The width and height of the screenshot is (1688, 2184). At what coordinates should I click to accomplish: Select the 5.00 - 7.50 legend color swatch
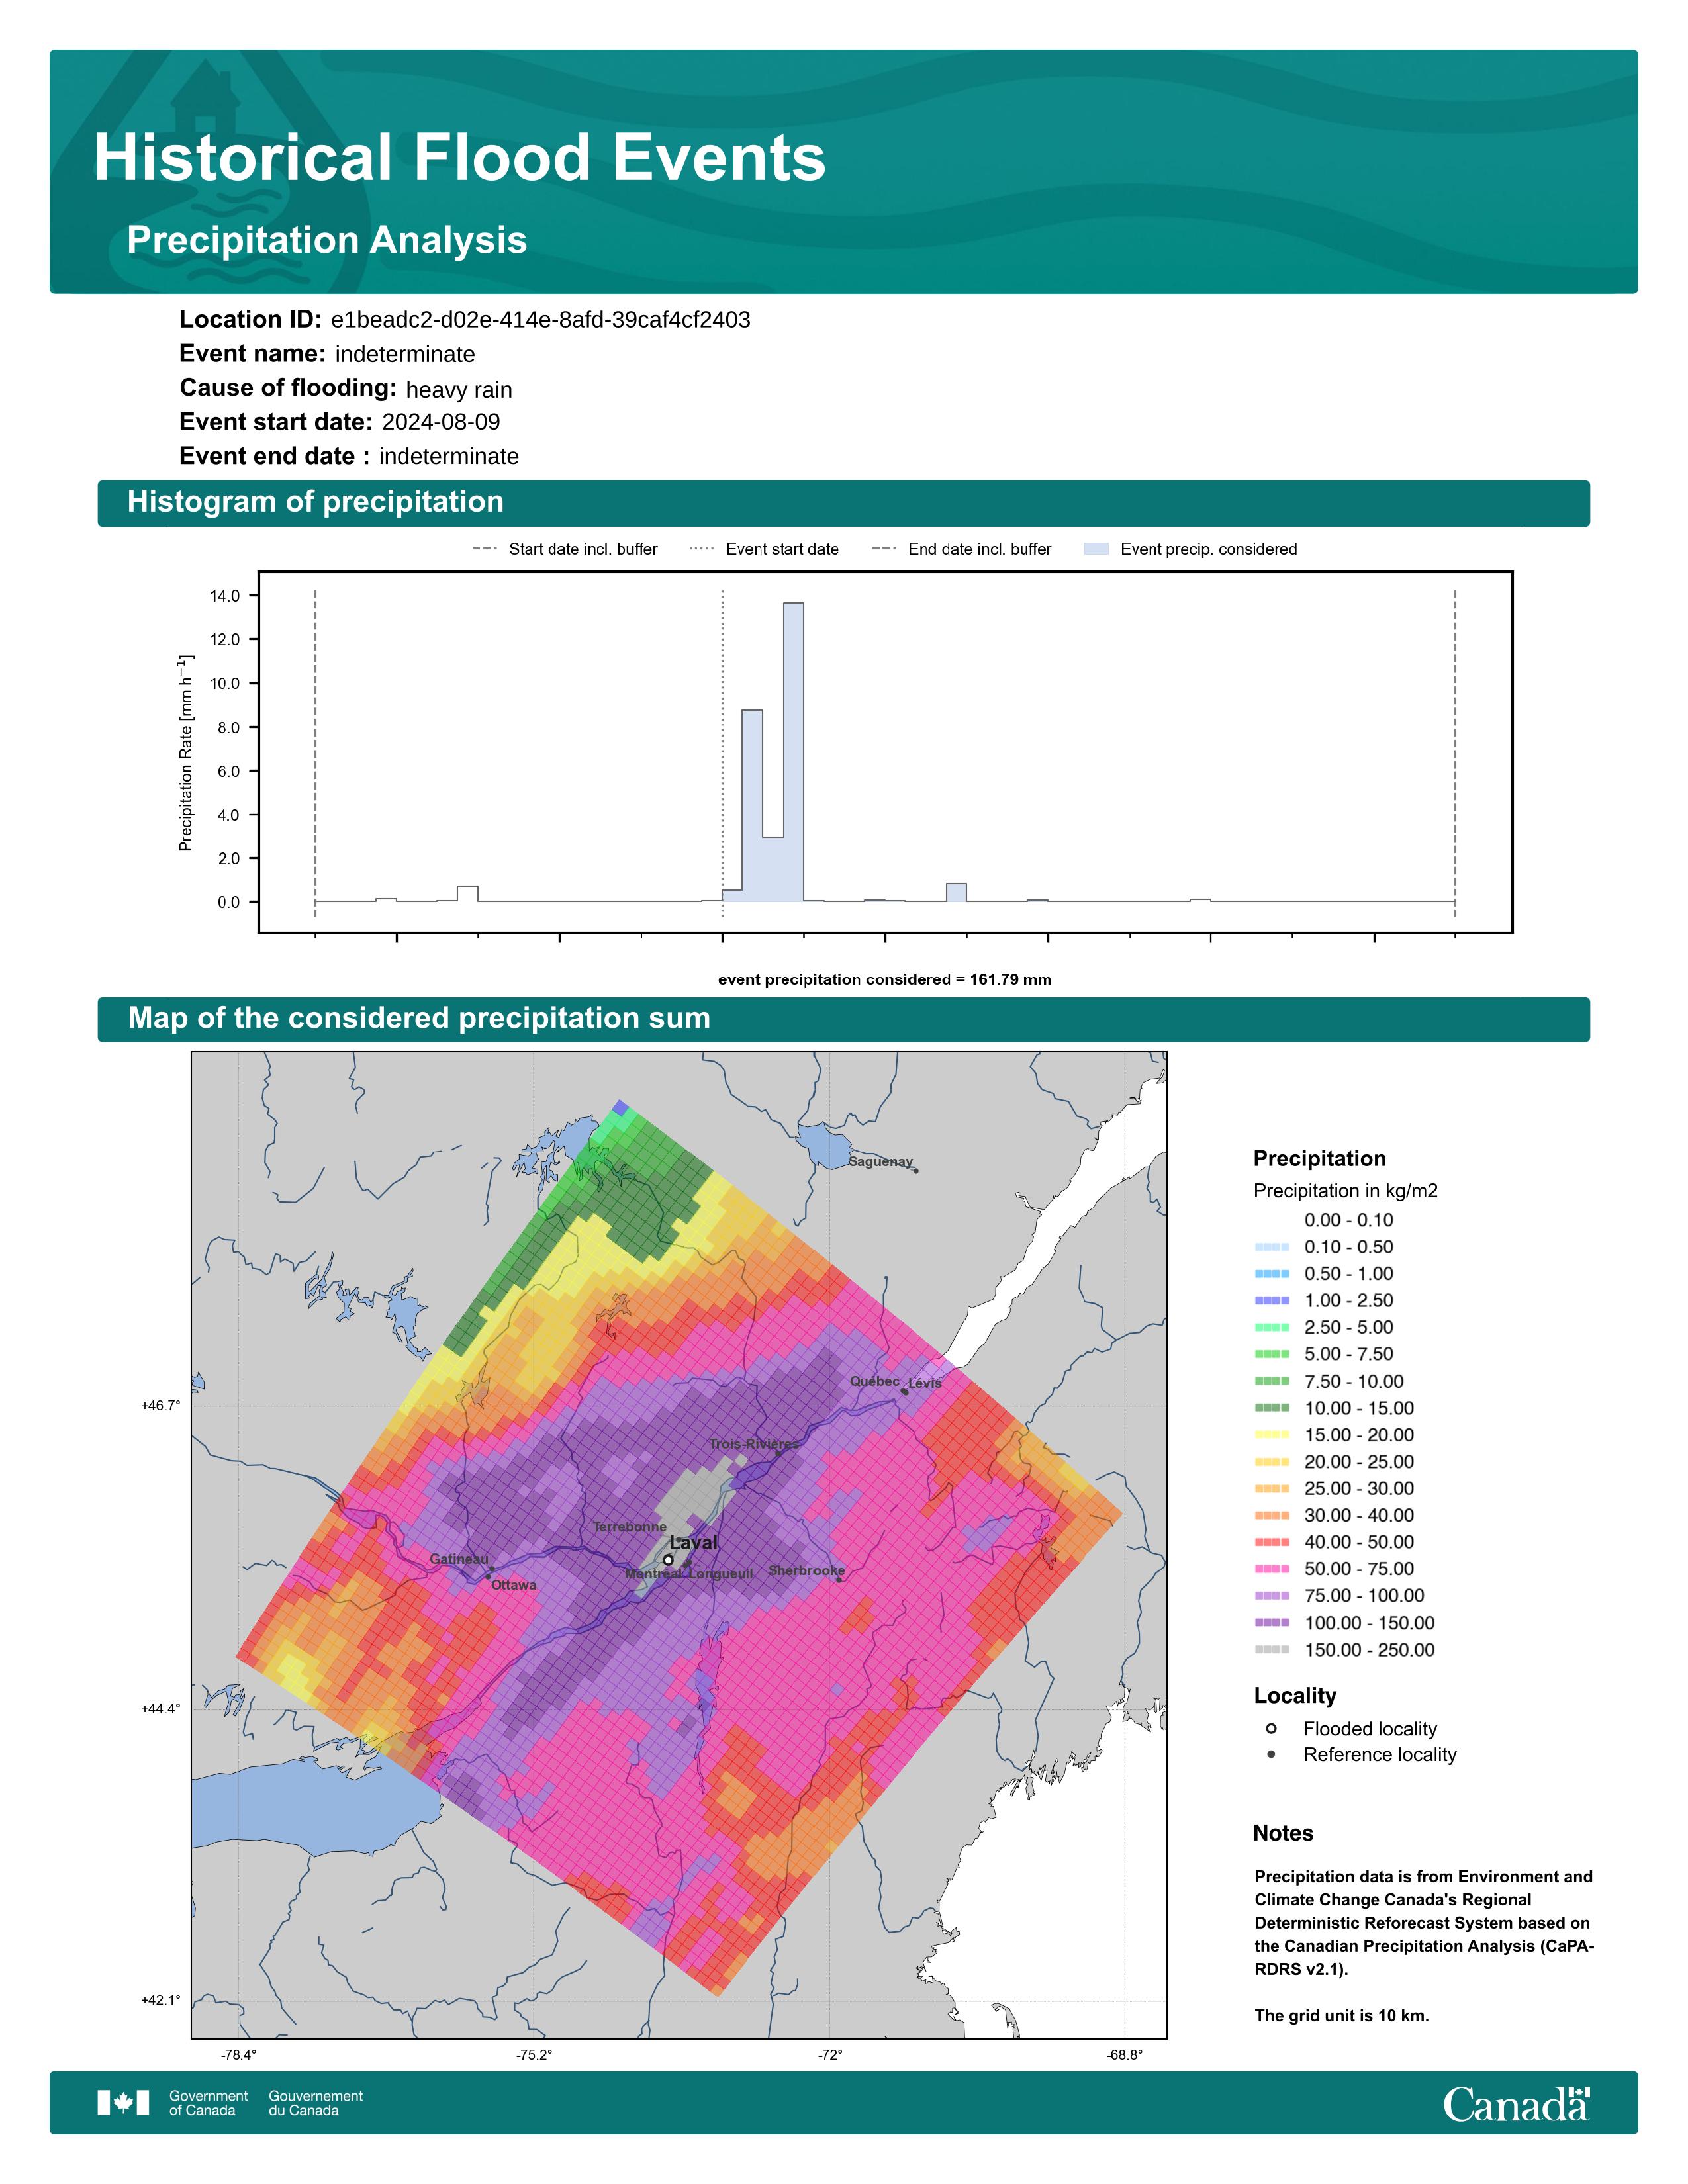point(1272,1354)
